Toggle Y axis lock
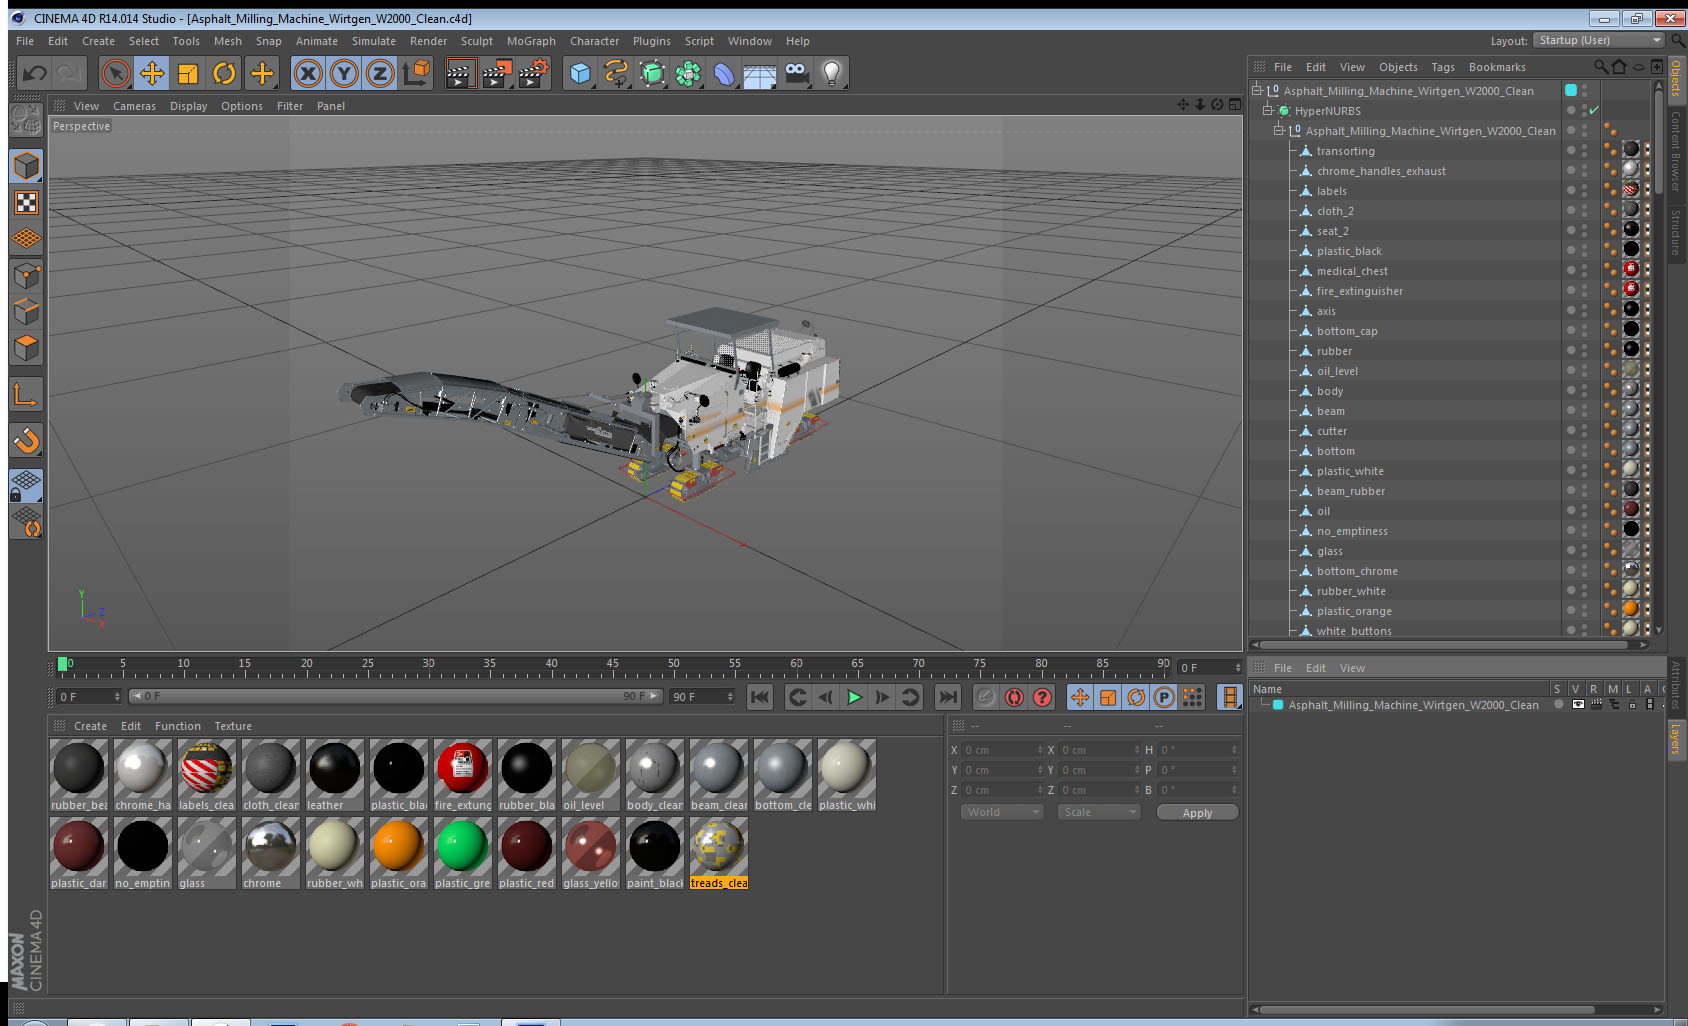This screenshot has height=1026, width=1688. click(x=344, y=73)
